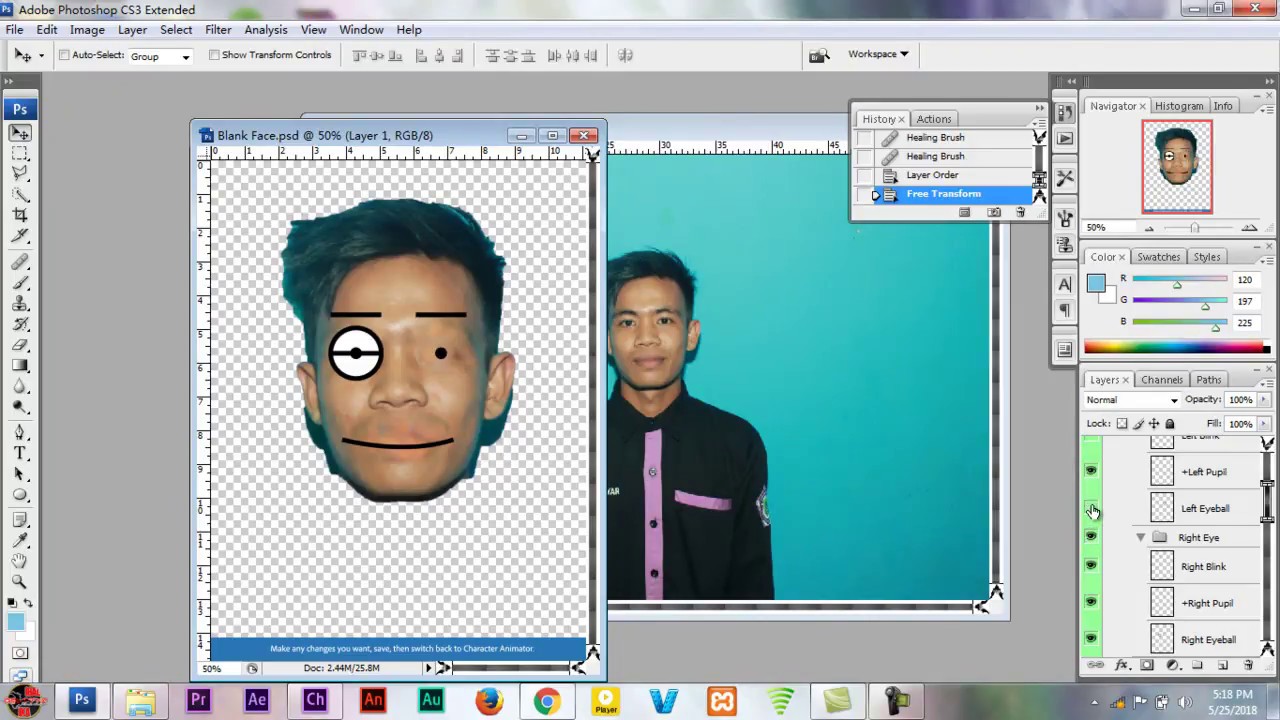Viewport: 1280px width, 720px height.
Task: Switch to the Swatches tab
Action: (1159, 257)
